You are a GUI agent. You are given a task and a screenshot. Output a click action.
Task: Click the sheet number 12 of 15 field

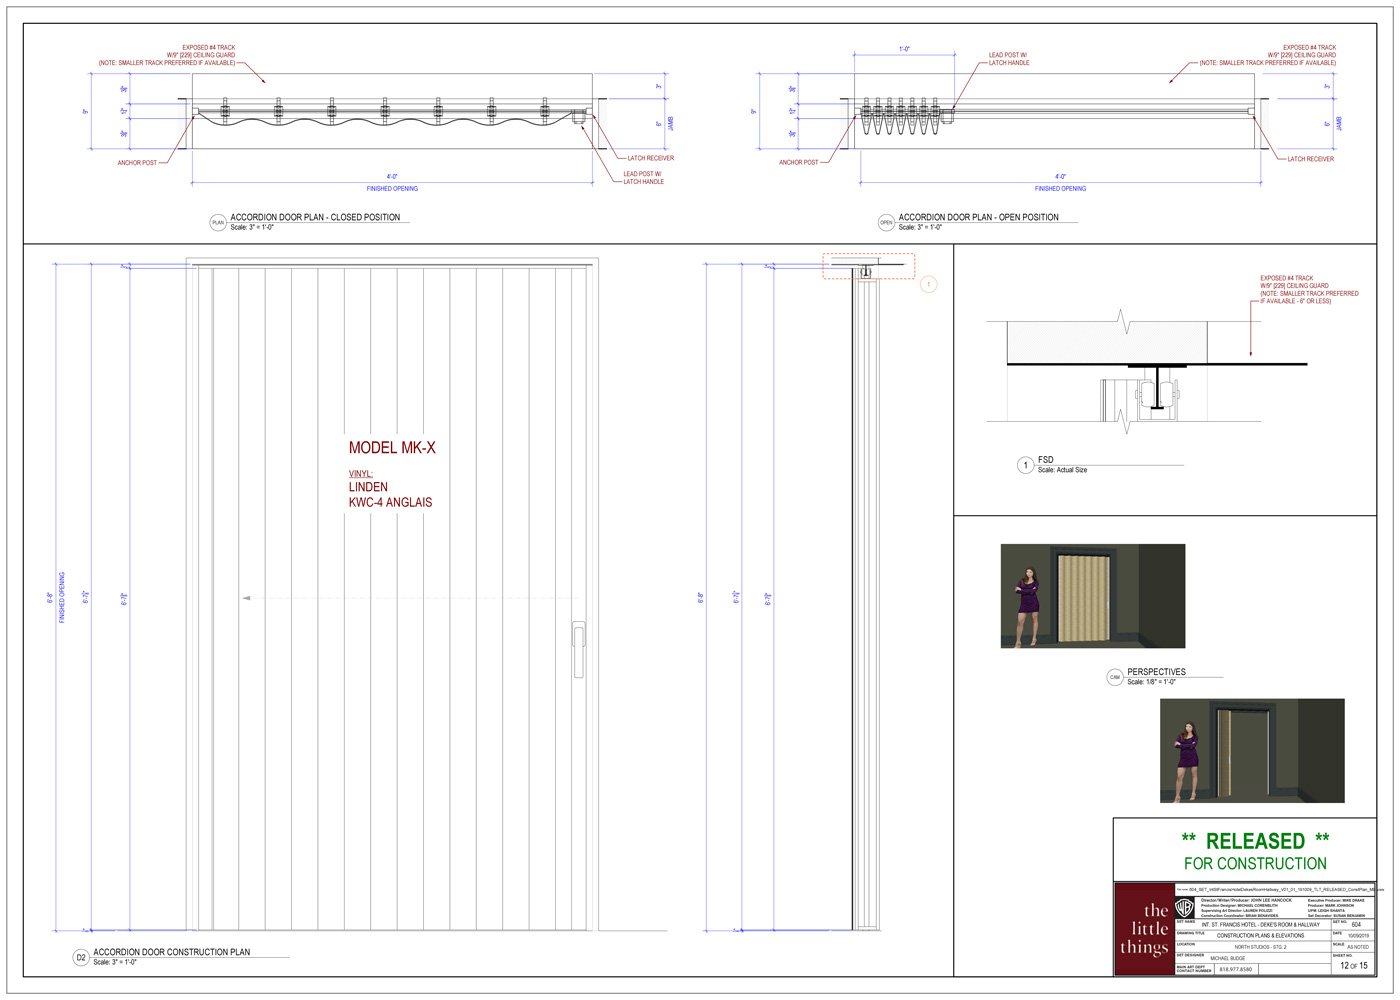[1353, 966]
